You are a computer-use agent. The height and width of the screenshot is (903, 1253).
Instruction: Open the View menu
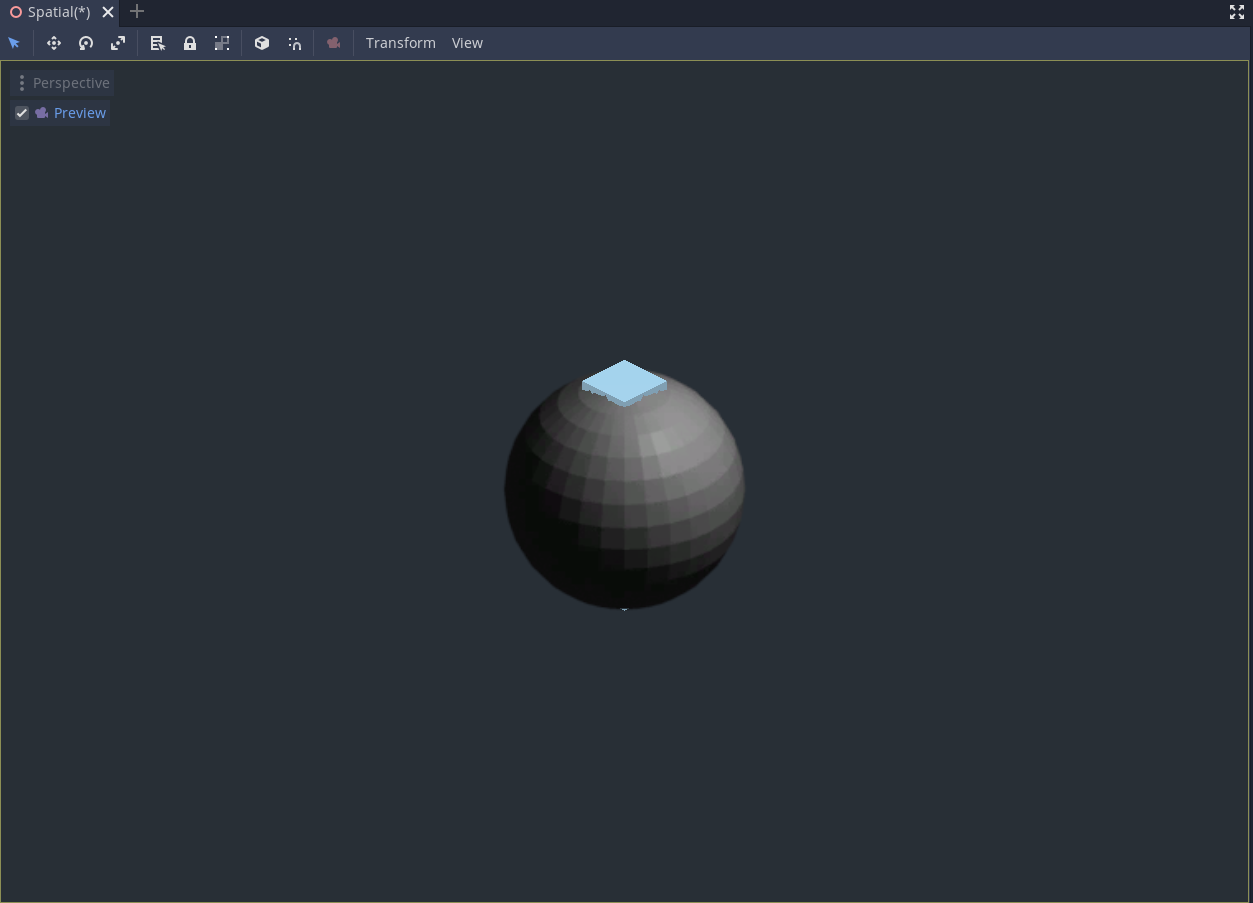click(467, 43)
